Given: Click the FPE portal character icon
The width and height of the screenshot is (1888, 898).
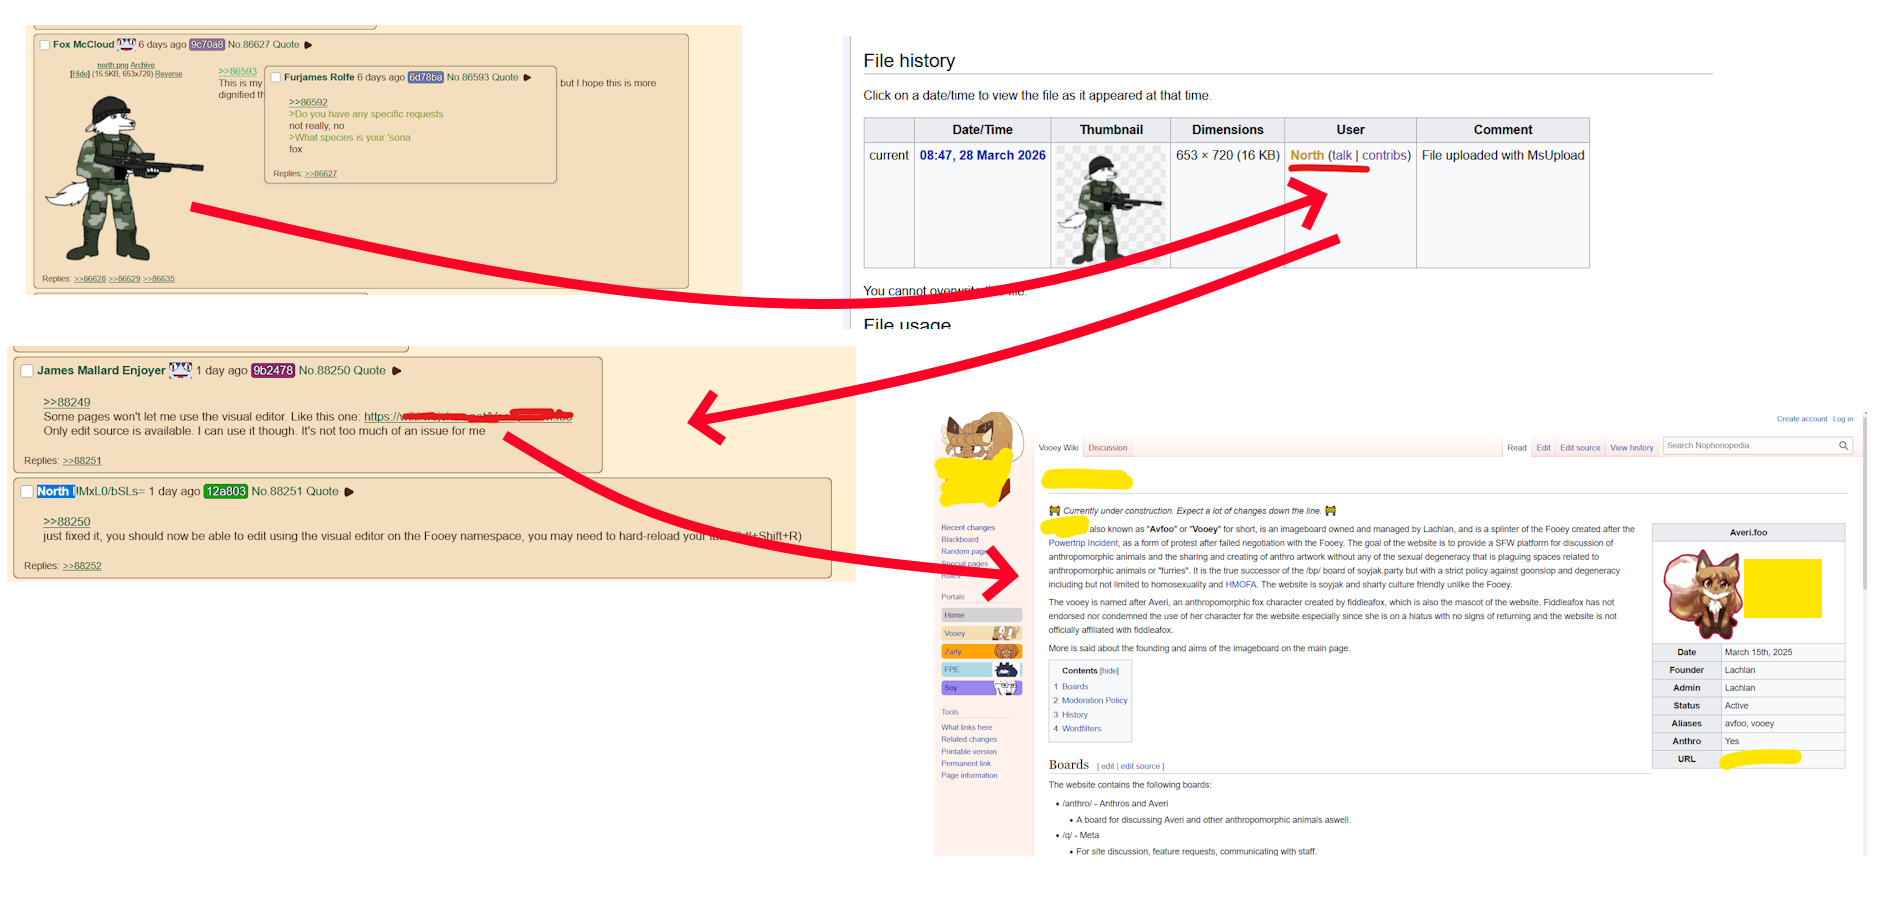Looking at the screenshot, I should tap(1006, 669).
